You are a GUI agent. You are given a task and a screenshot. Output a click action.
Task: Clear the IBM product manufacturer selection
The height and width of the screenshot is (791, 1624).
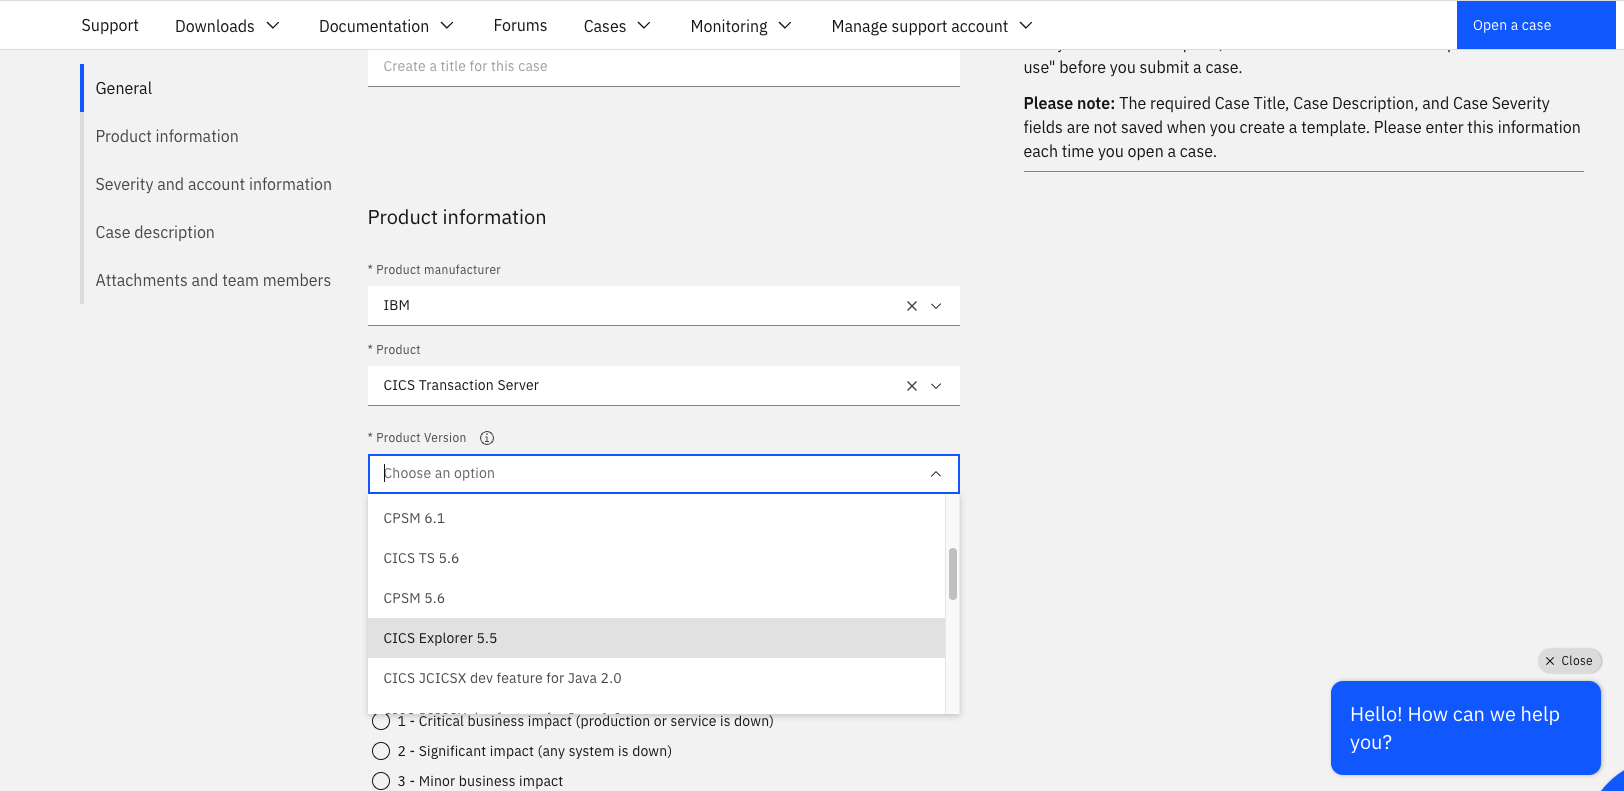pos(911,306)
